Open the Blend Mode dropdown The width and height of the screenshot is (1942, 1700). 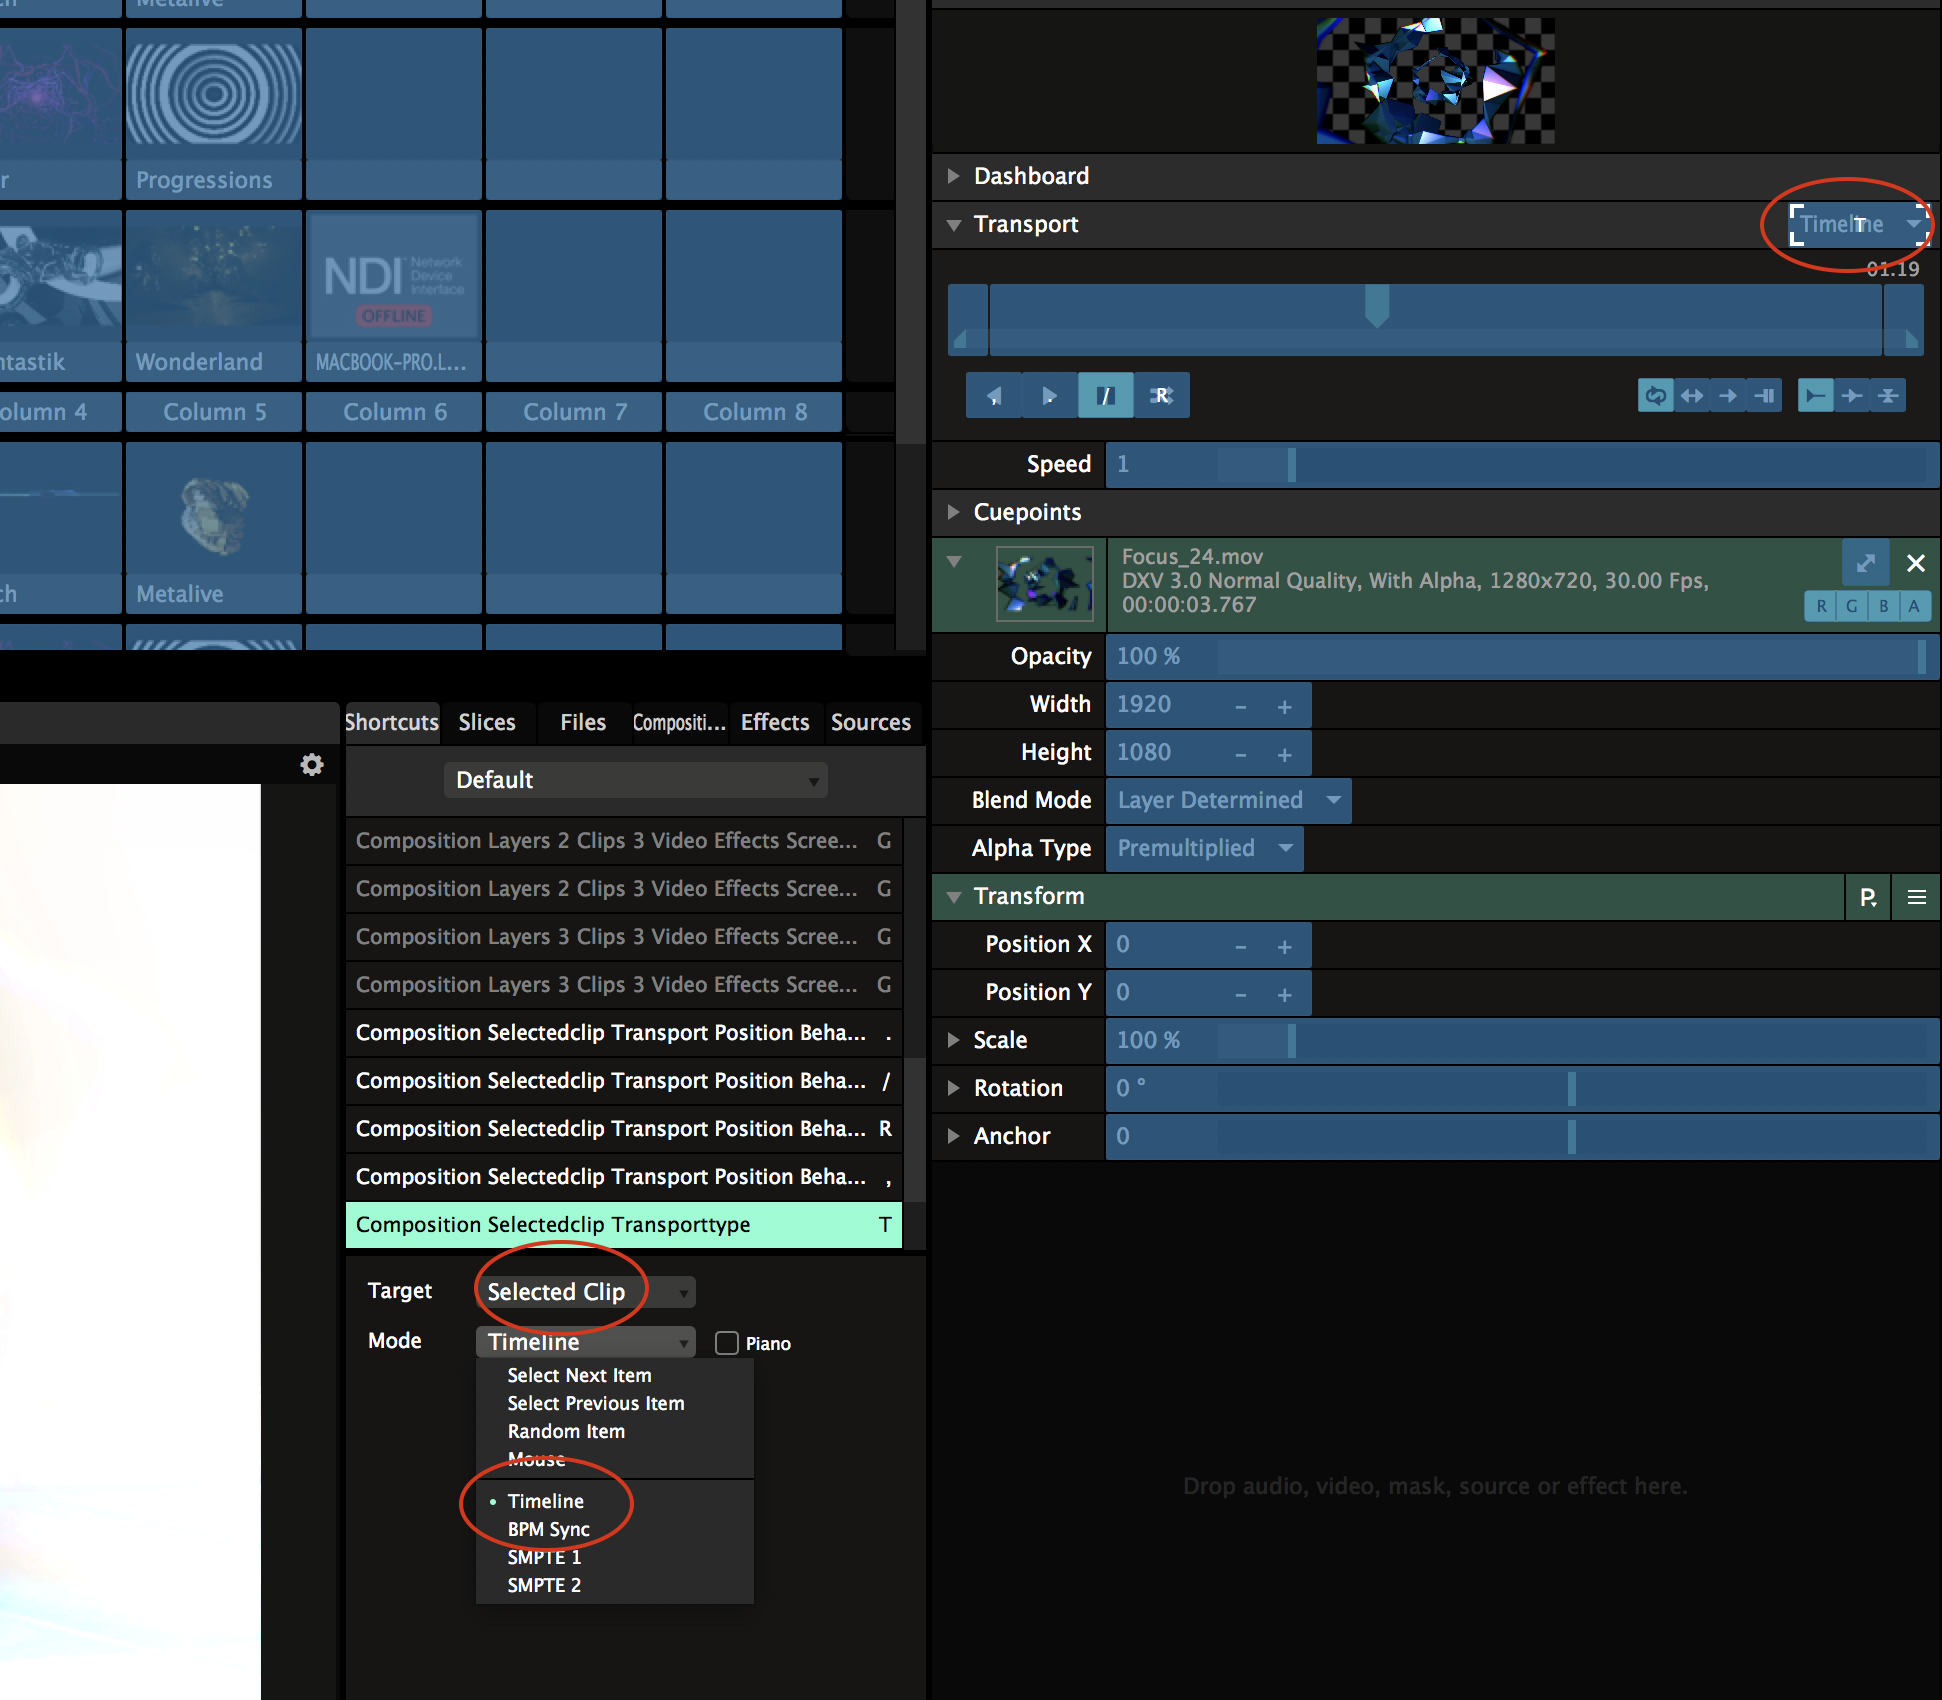pyautogui.click(x=1228, y=801)
